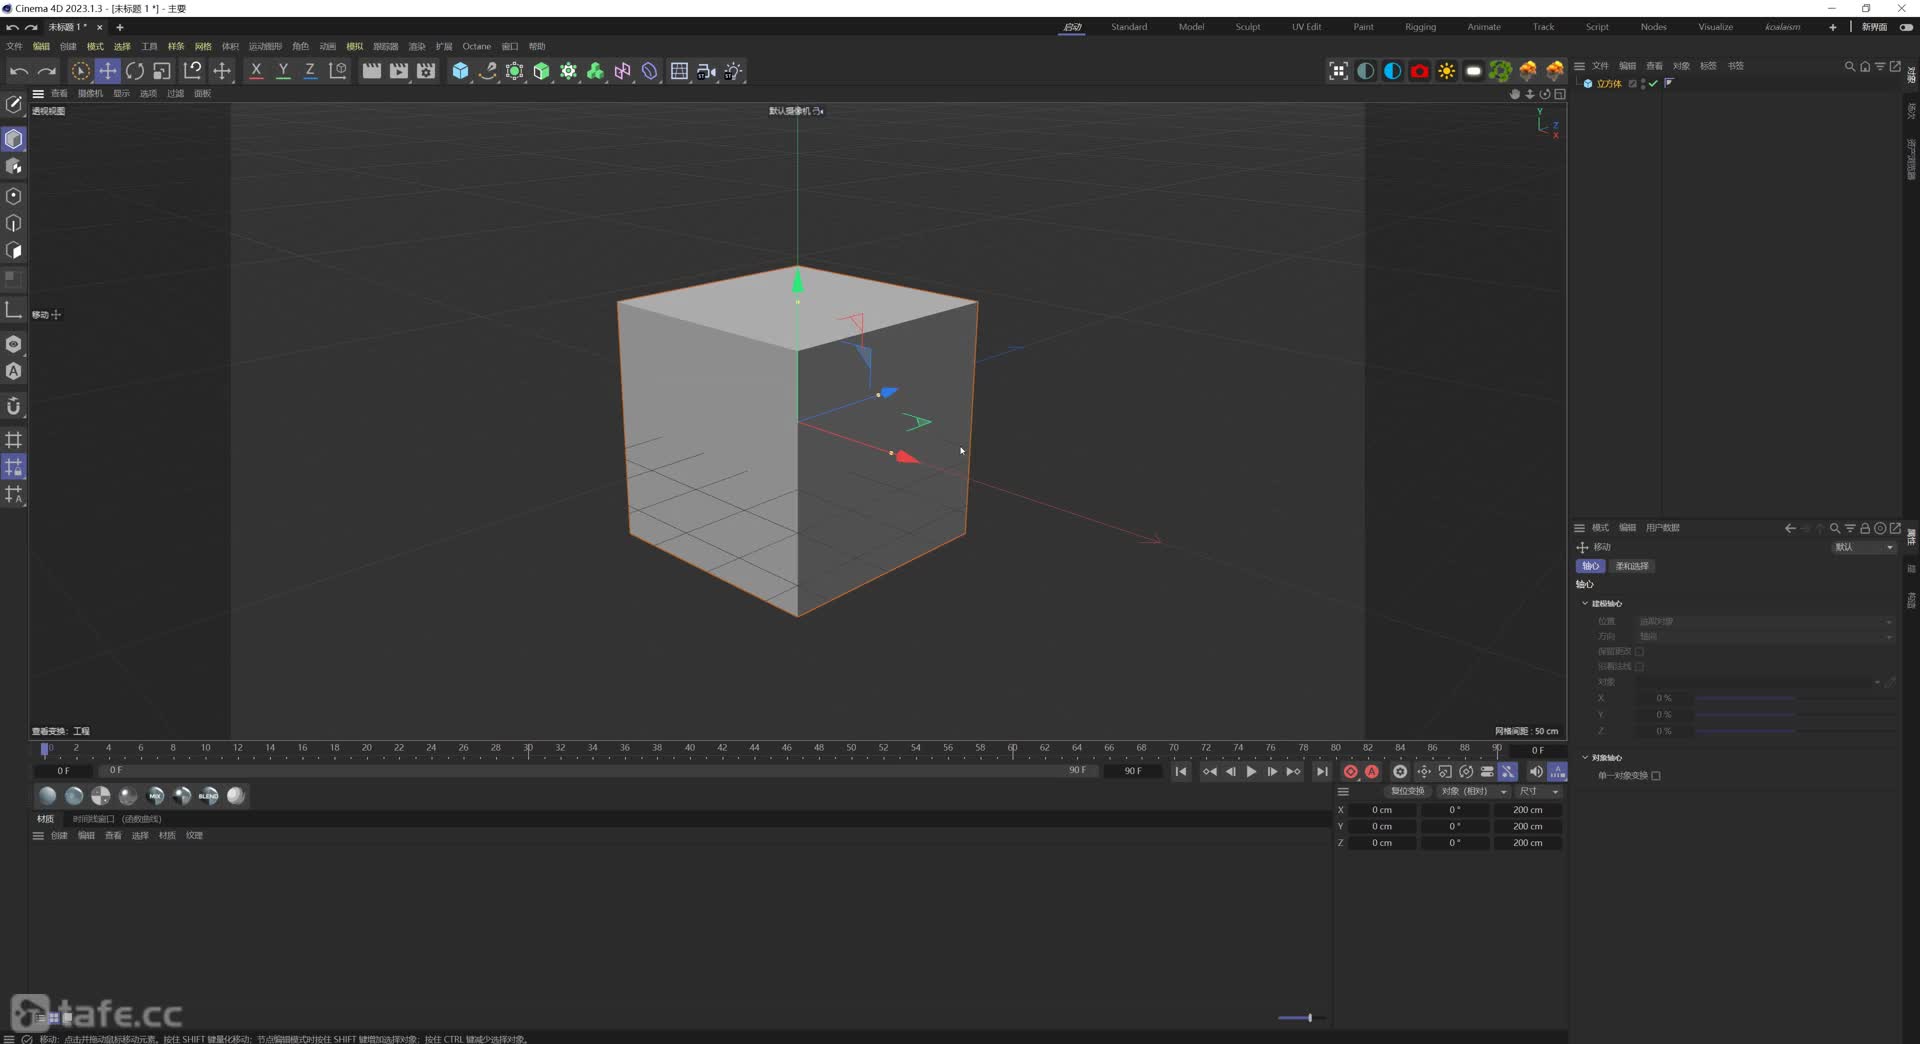Open the 模拟 menu
This screenshot has height=1044, width=1920.
click(x=355, y=46)
